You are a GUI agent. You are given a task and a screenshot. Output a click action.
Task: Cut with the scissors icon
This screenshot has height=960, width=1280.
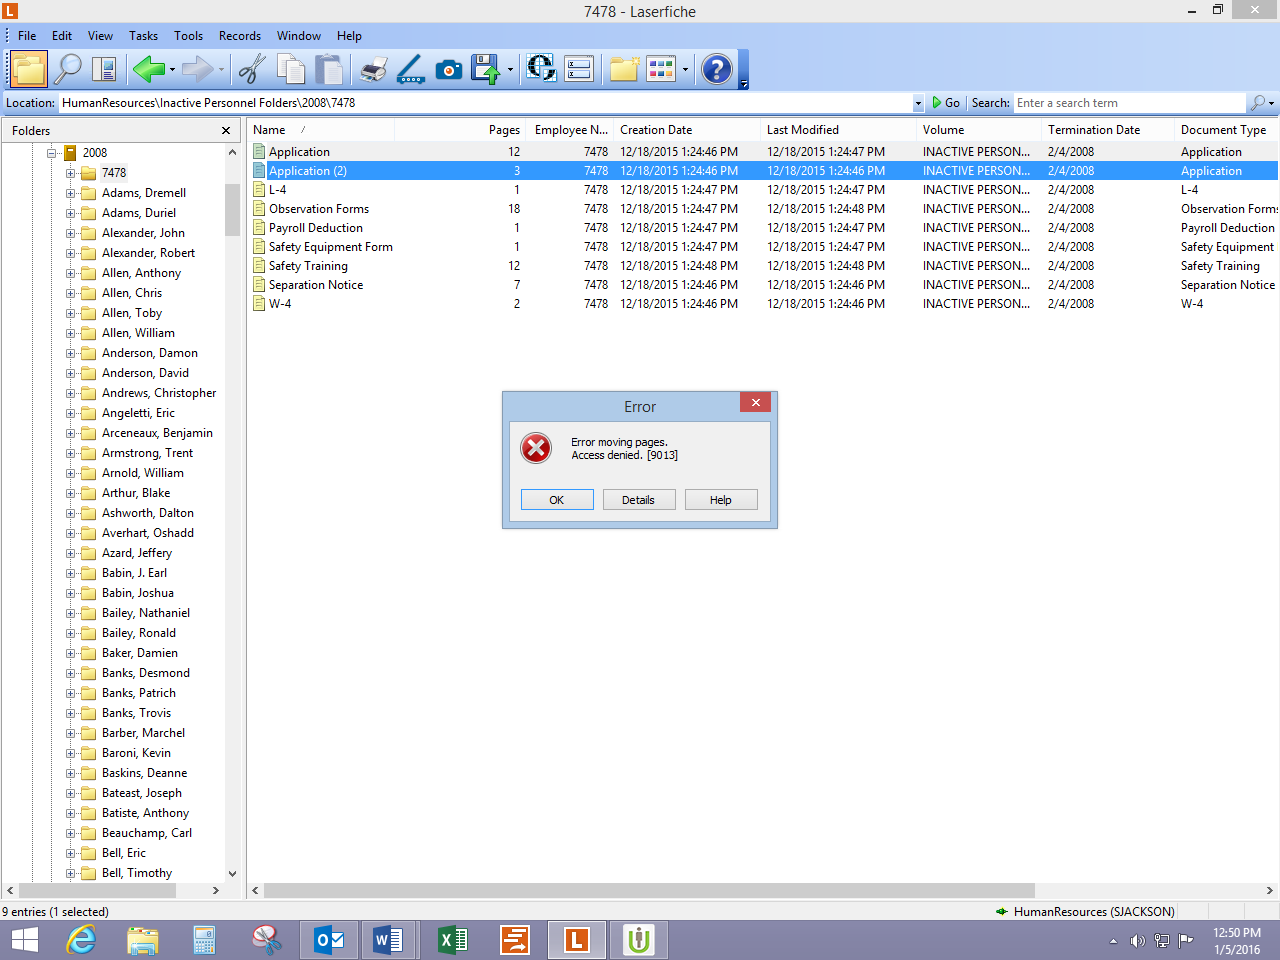(252, 69)
